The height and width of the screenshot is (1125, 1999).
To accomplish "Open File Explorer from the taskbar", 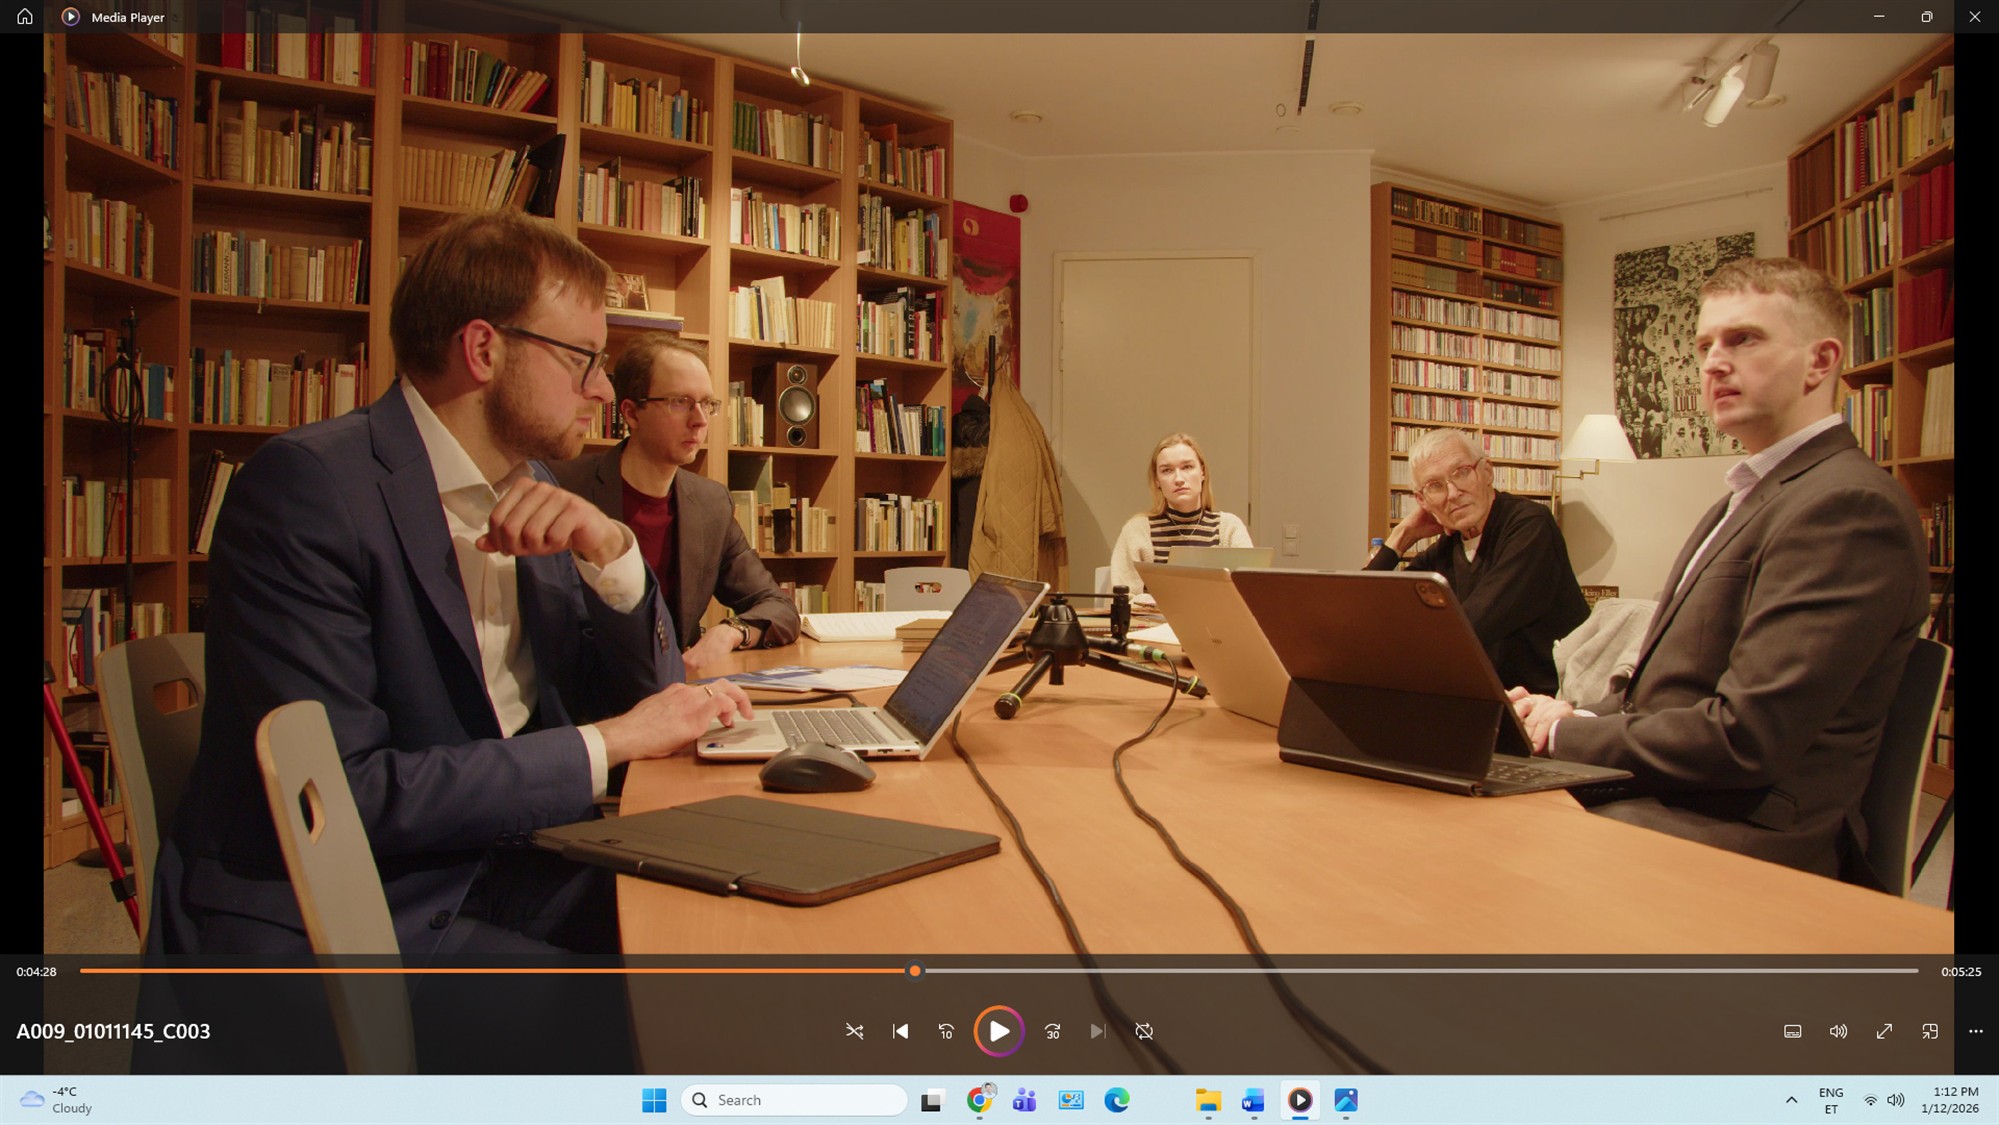I will coord(1208,1100).
